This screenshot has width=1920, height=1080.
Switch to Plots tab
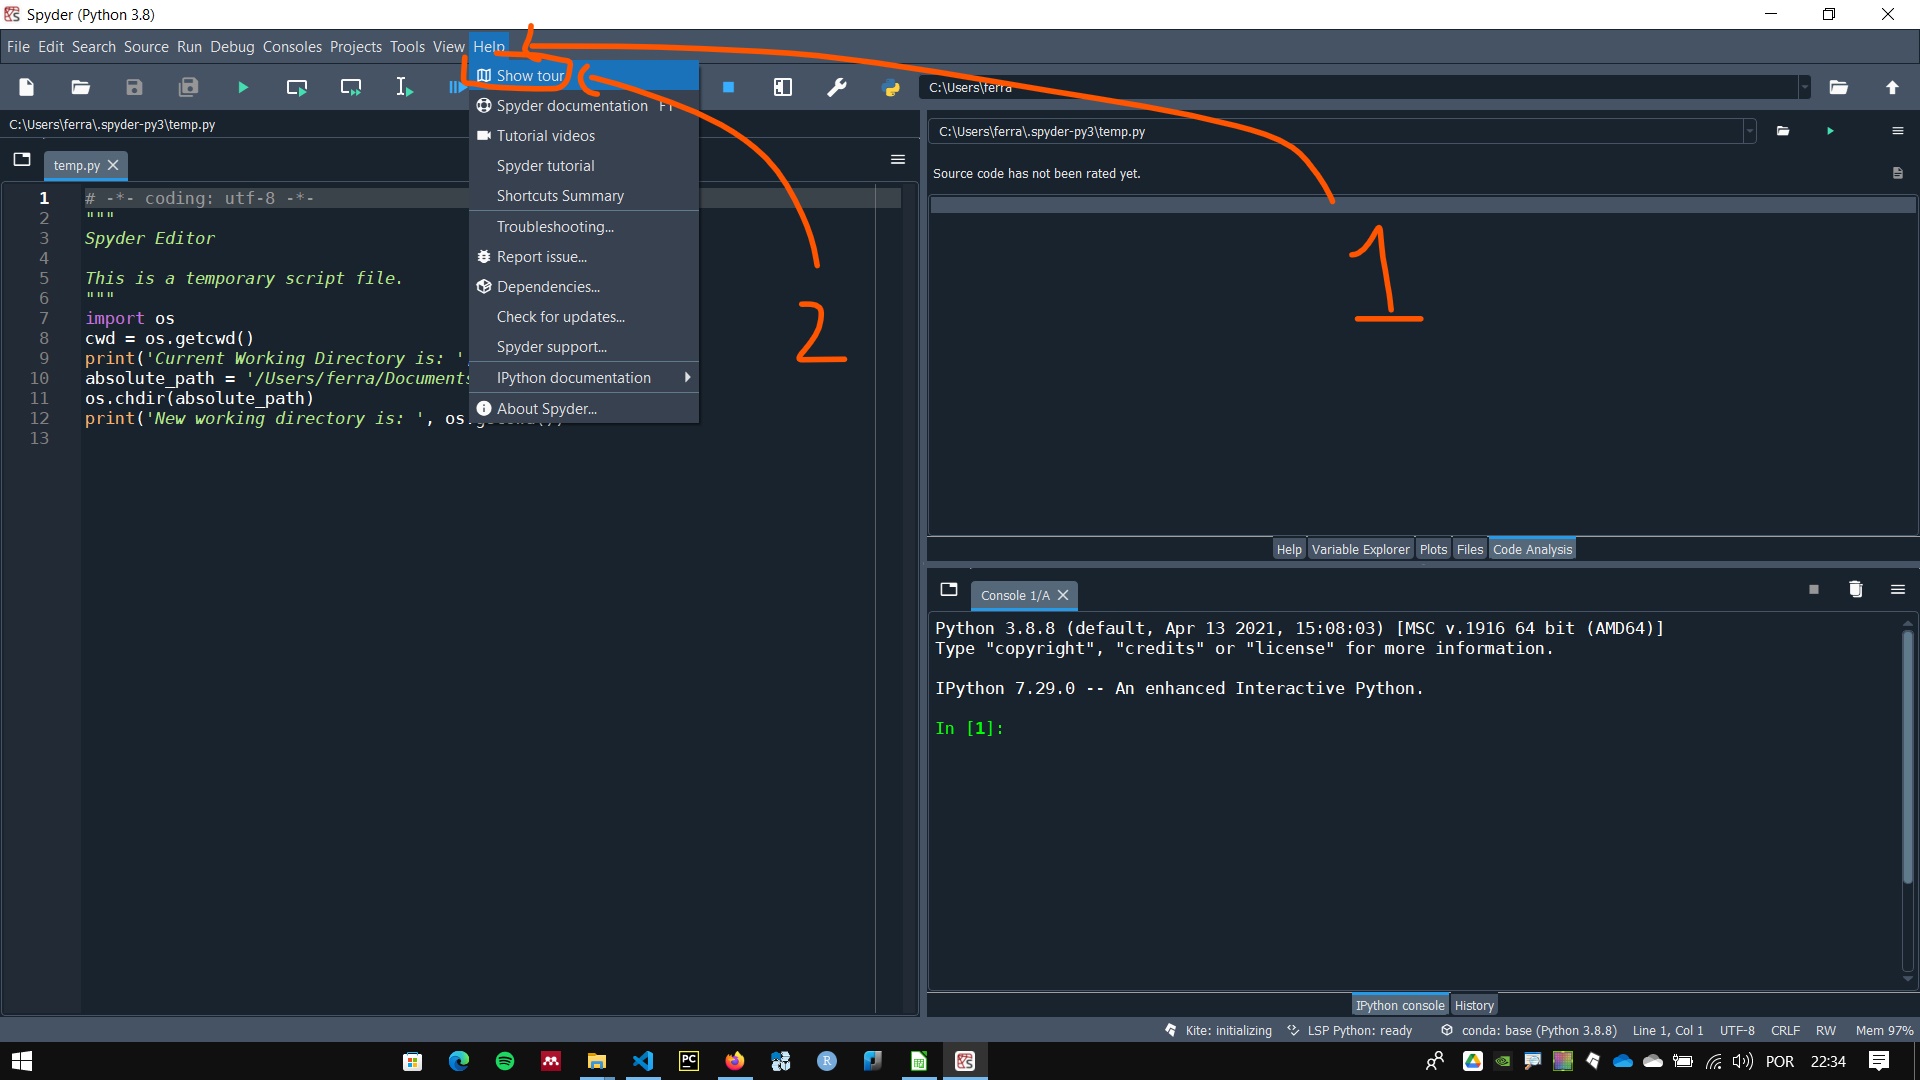(1433, 550)
